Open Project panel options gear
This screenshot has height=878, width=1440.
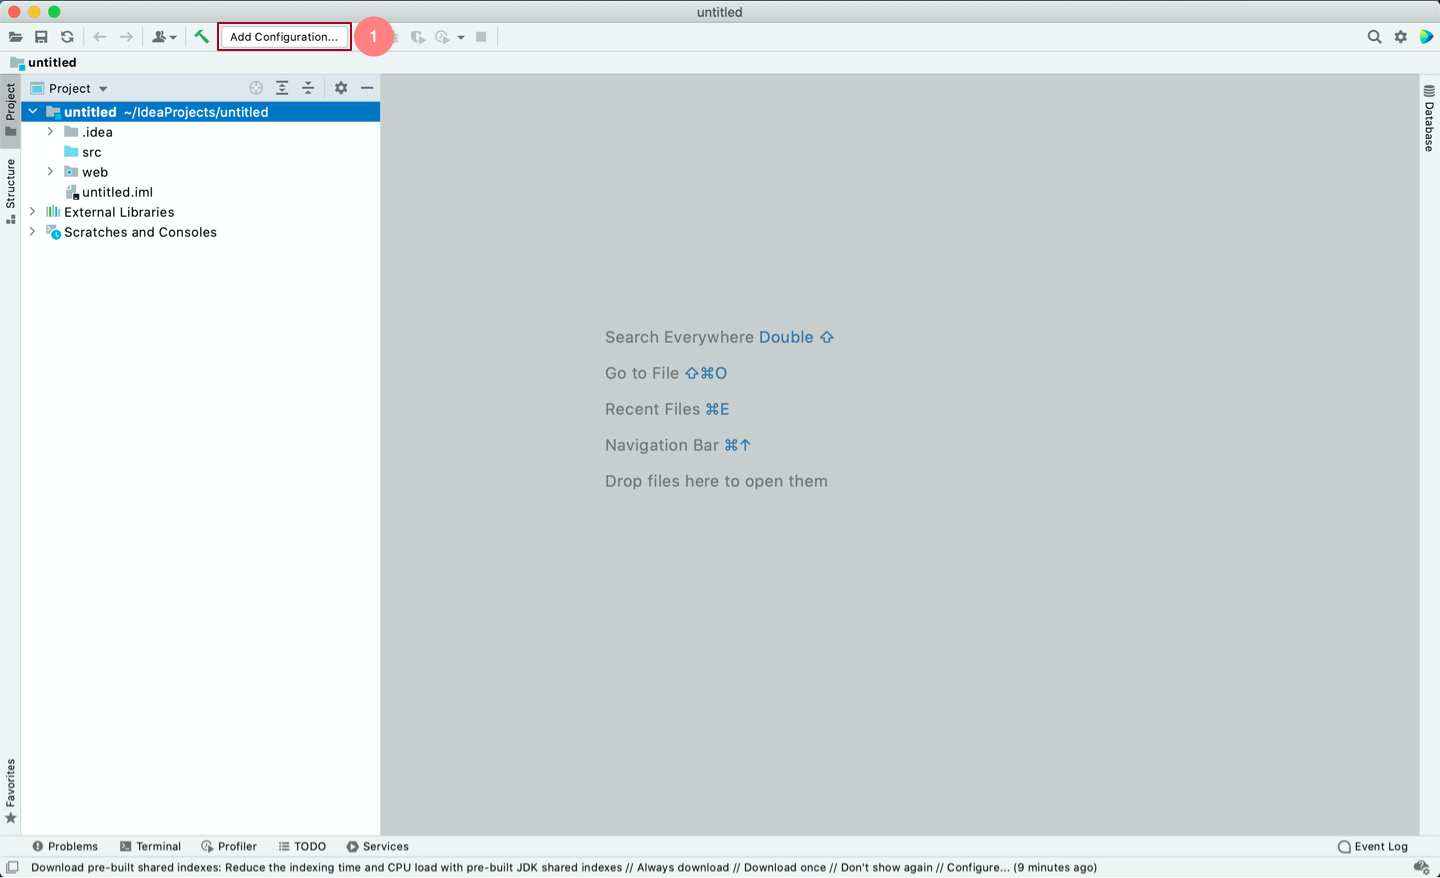point(341,88)
